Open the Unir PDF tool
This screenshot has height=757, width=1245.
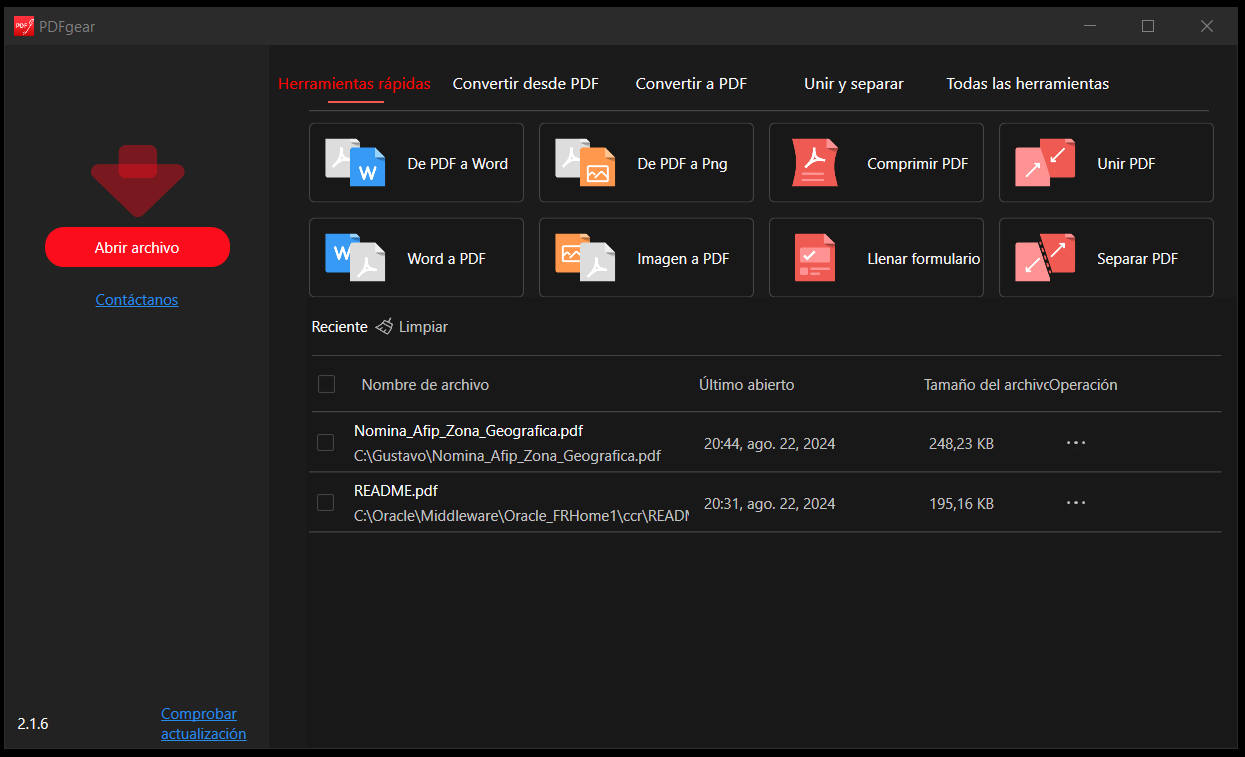click(1106, 163)
